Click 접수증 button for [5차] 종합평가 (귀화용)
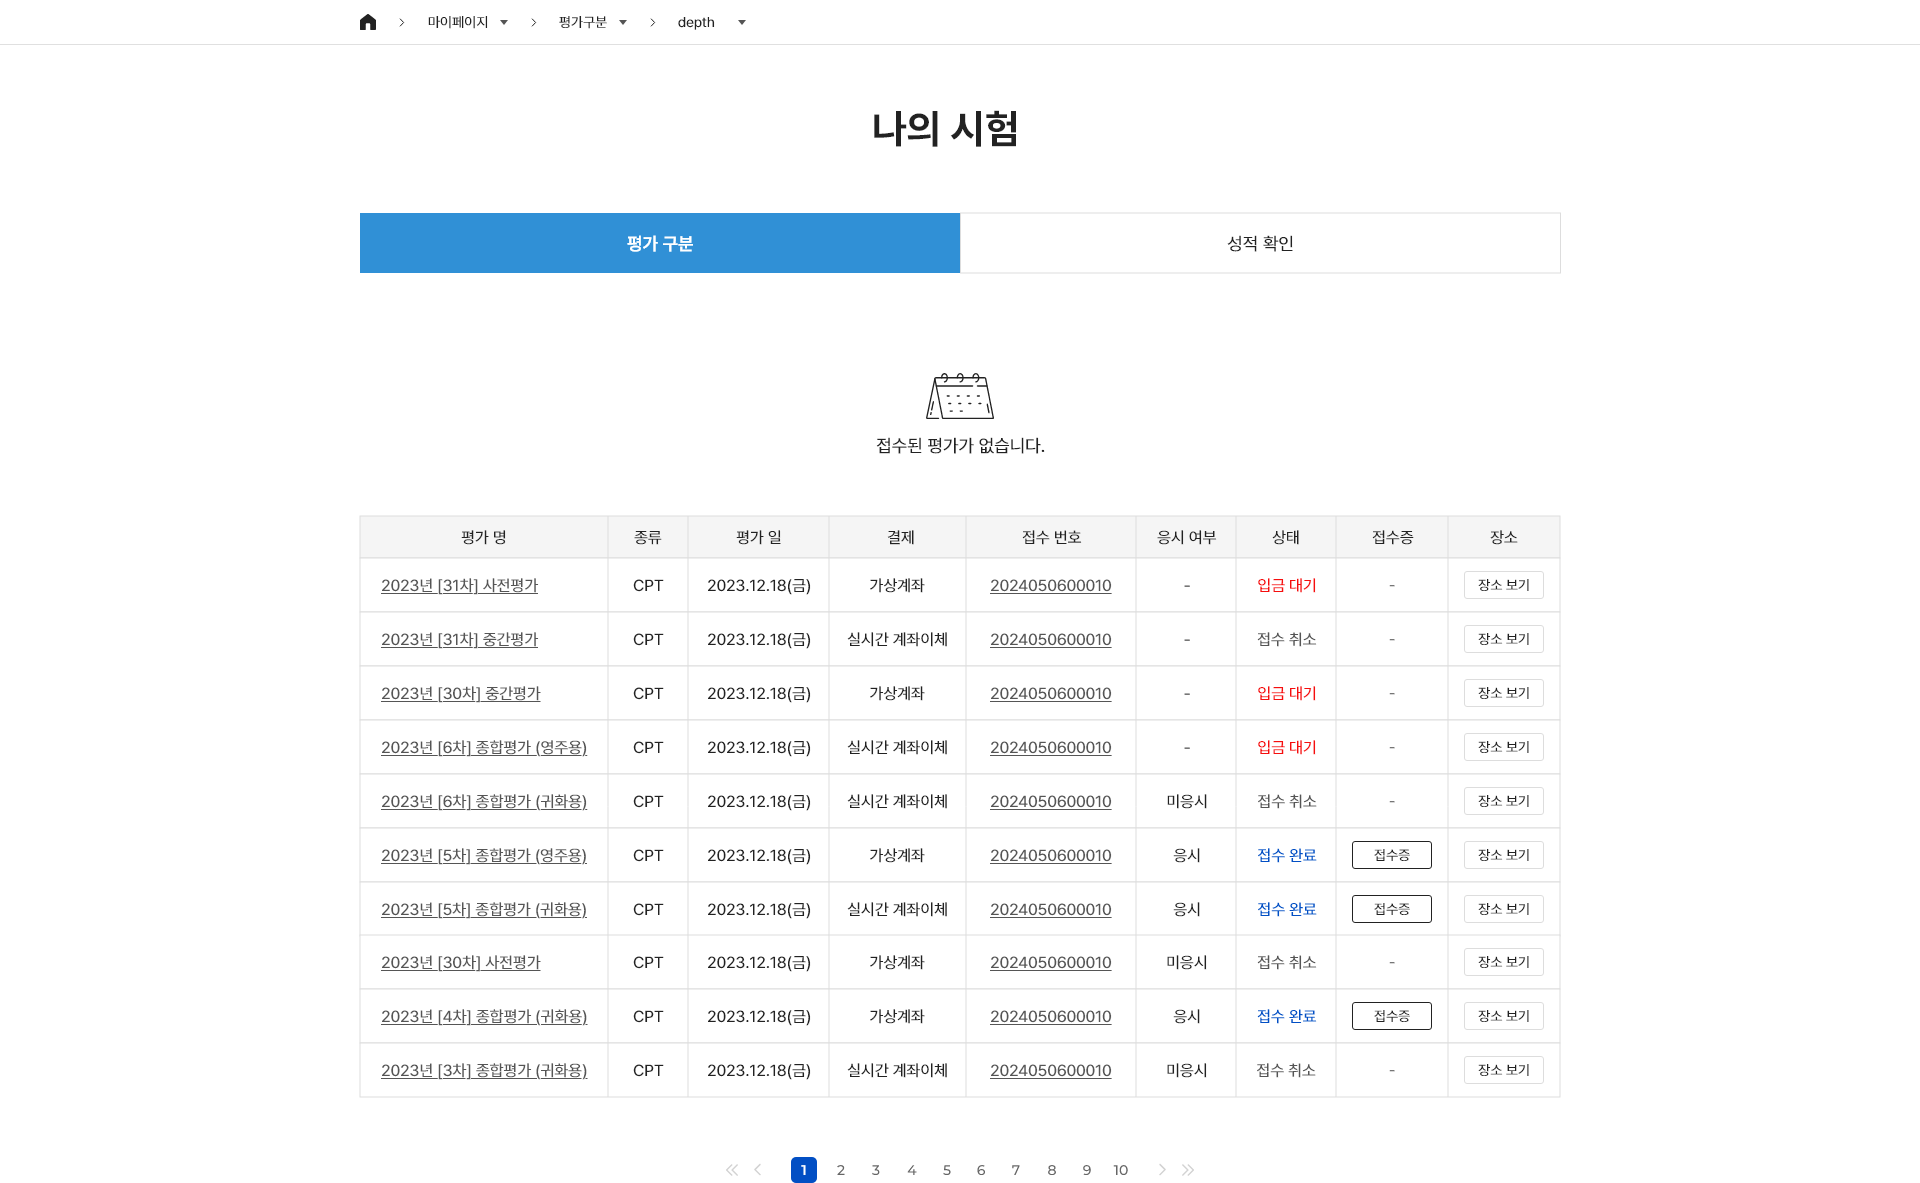The image size is (1920, 1183). pos(1392,909)
